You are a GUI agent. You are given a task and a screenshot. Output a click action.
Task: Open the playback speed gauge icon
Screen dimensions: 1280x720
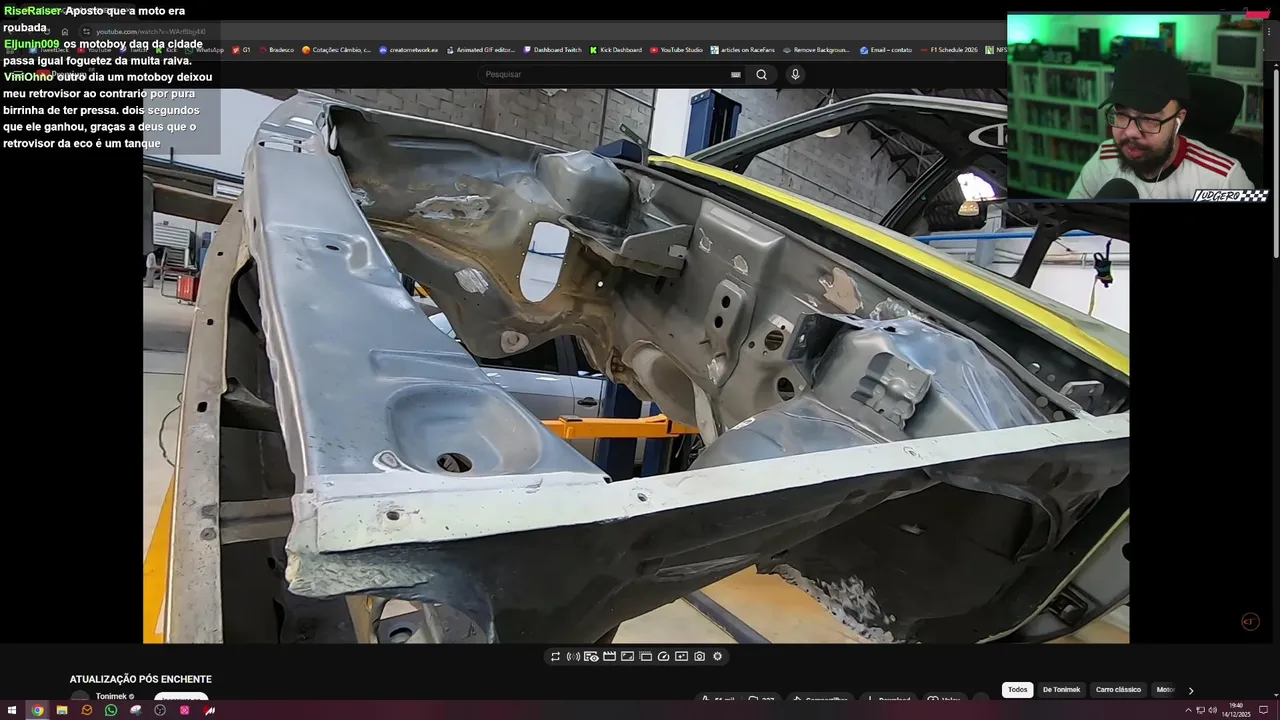663,657
